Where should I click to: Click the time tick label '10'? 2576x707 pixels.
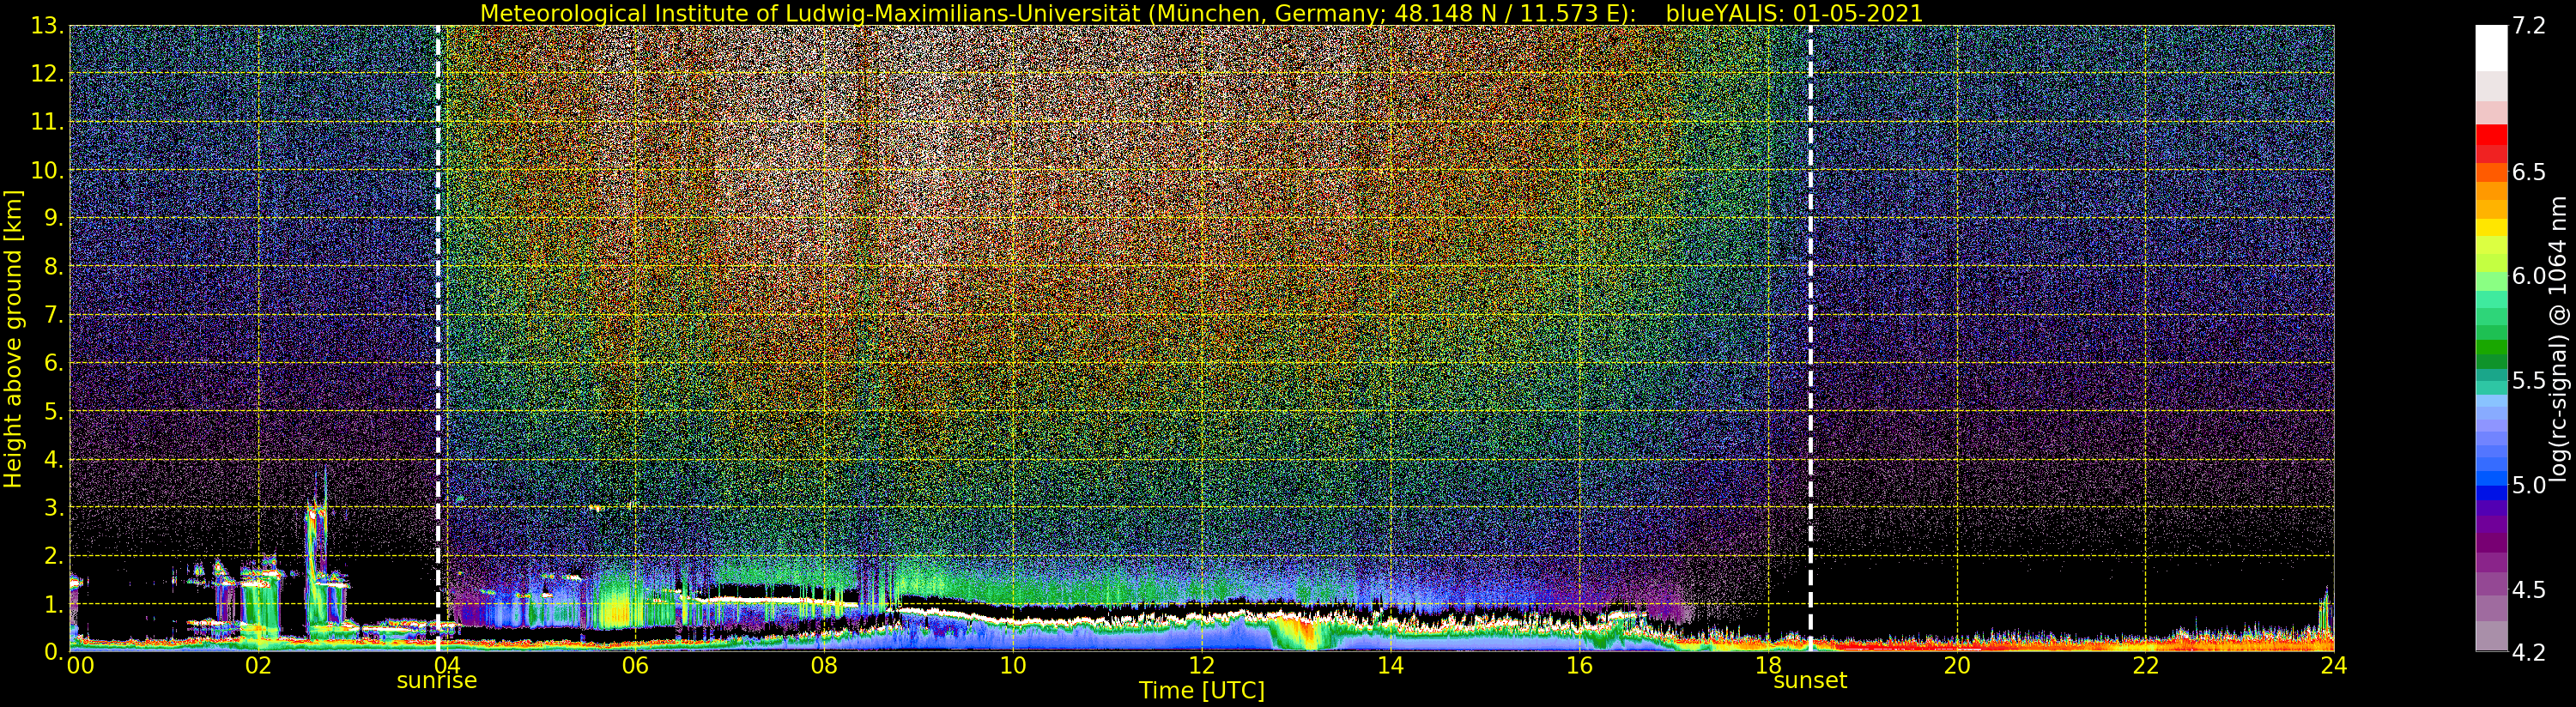coord(1013,665)
